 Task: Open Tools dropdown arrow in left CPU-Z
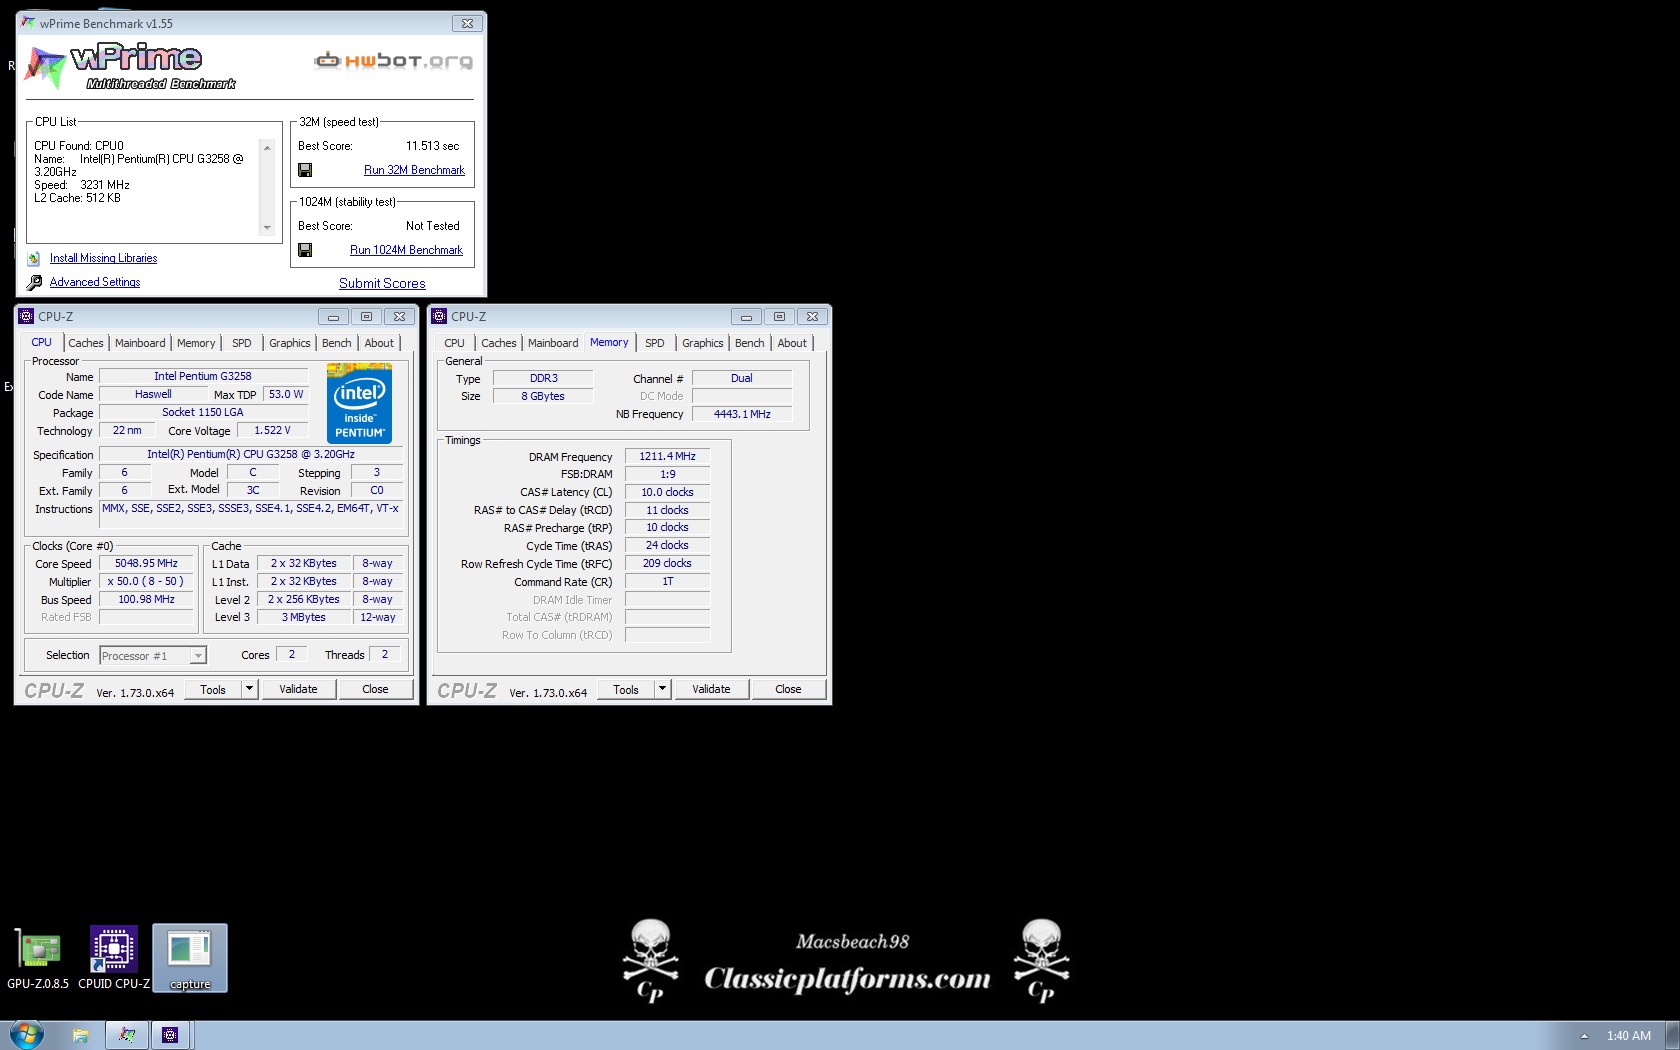point(249,689)
